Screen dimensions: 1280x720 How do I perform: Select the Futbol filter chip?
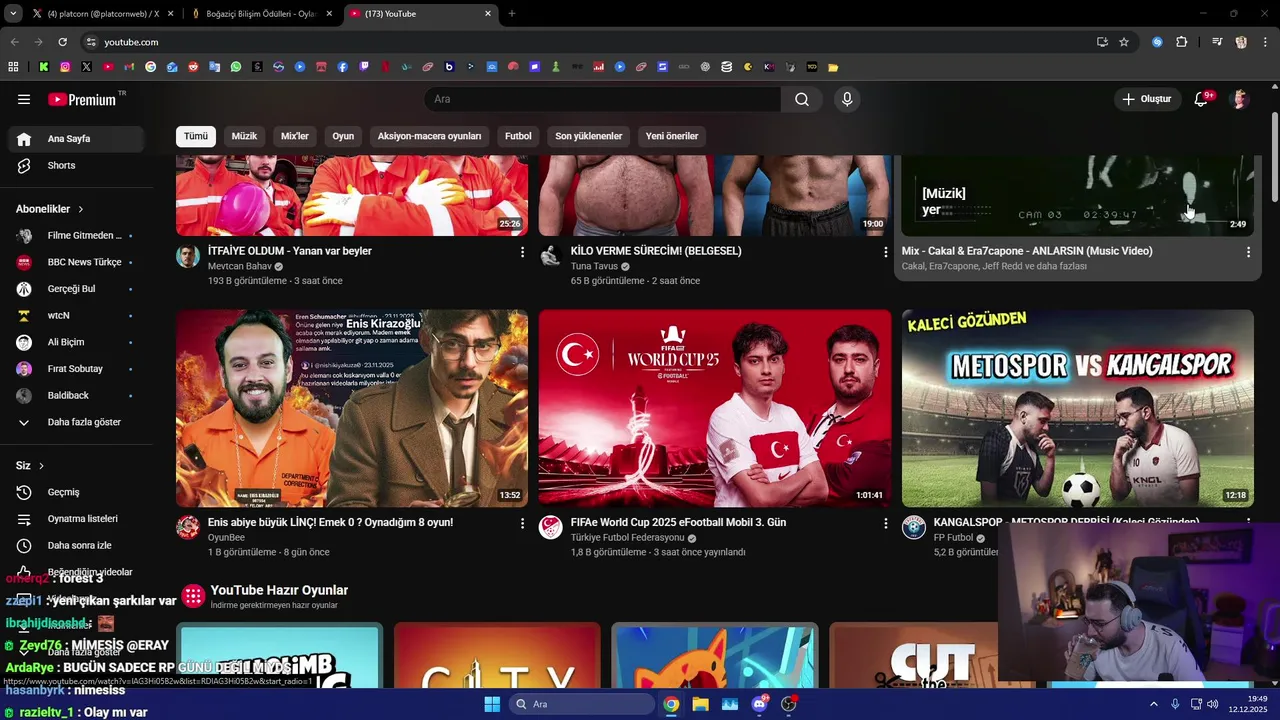point(518,136)
